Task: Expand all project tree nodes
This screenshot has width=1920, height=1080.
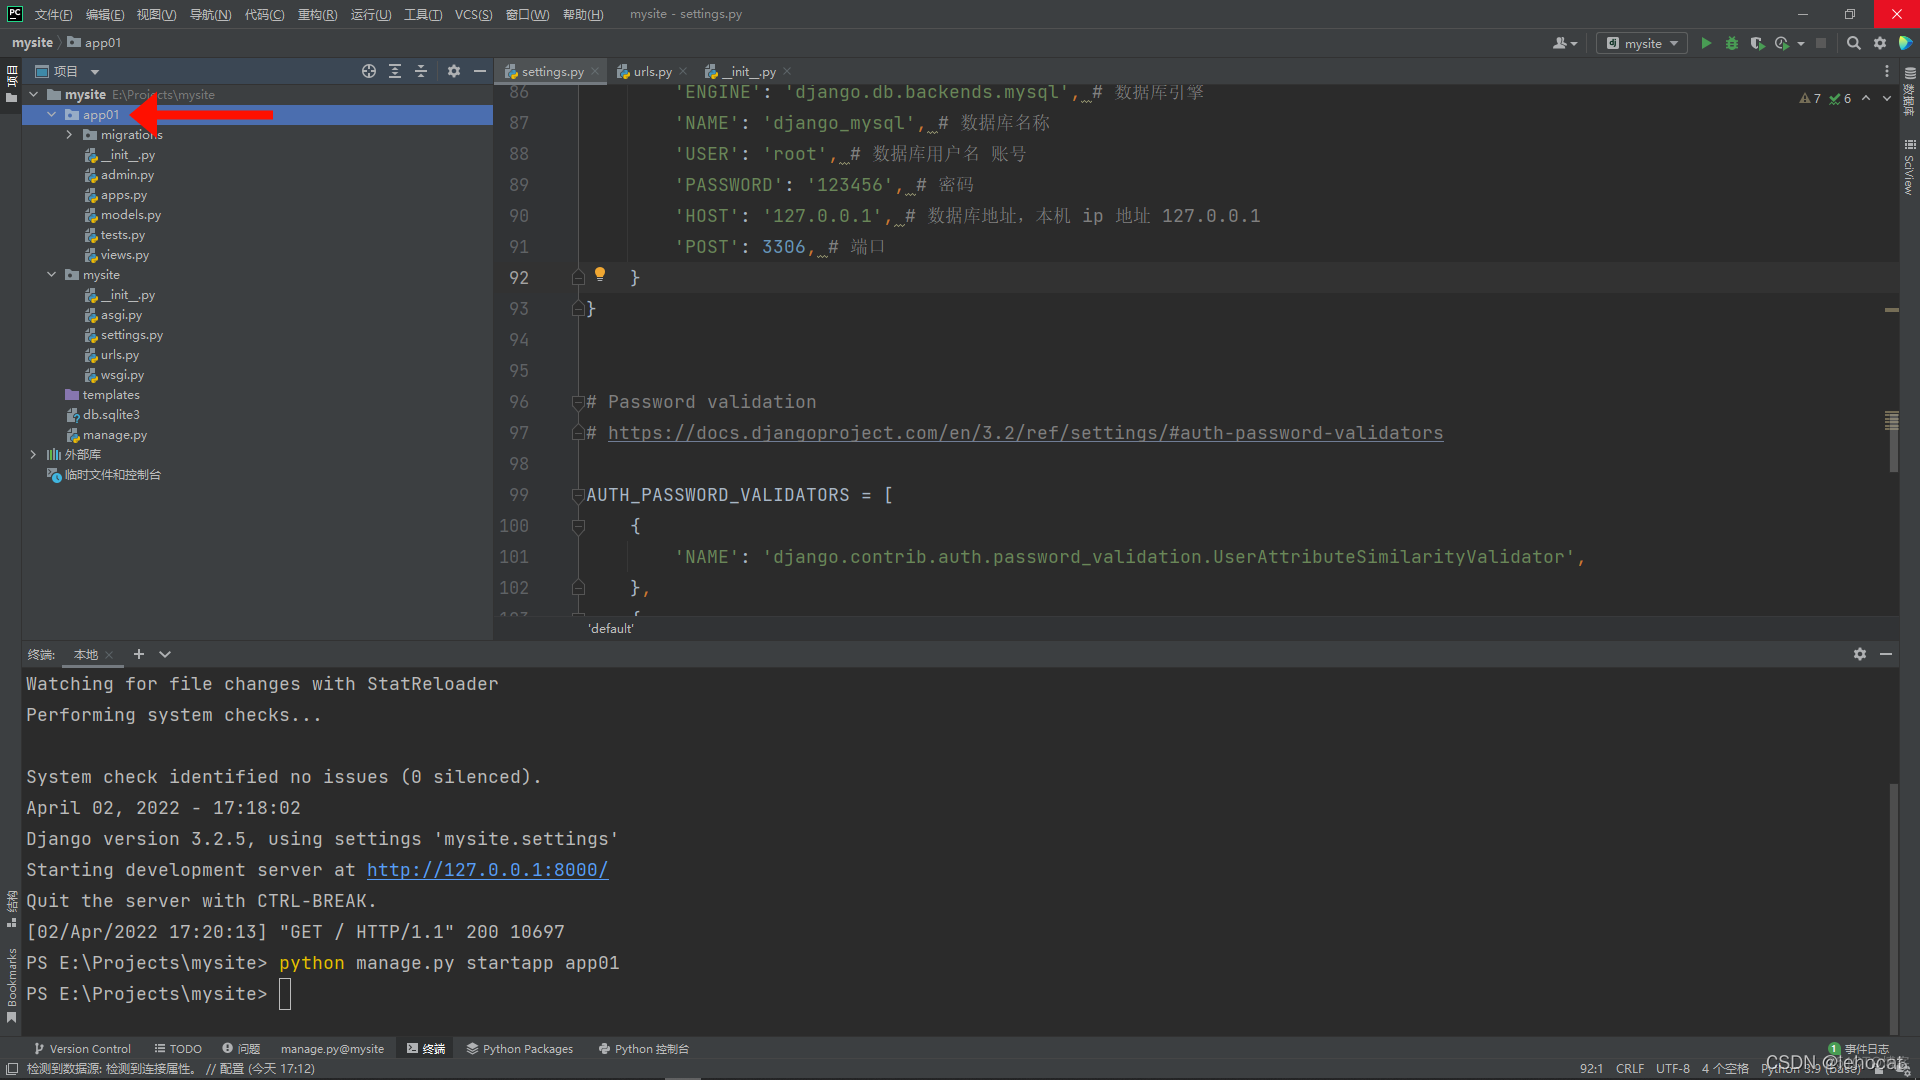Action: (x=395, y=71)
